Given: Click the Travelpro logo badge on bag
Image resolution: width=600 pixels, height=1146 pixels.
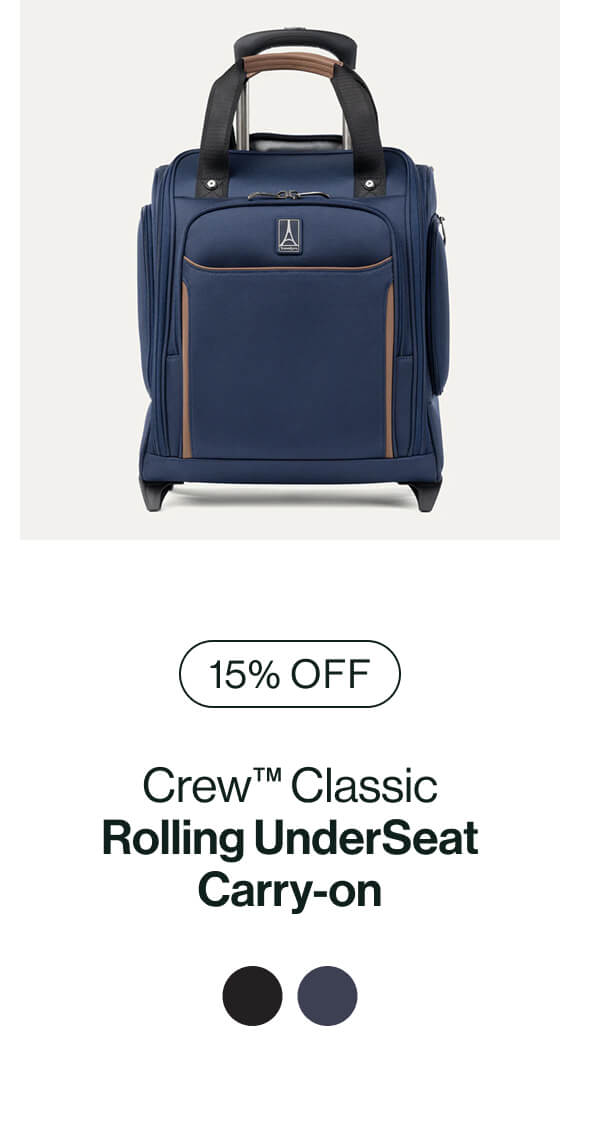Looking at the screenshot, I should (x=289, y=236).
